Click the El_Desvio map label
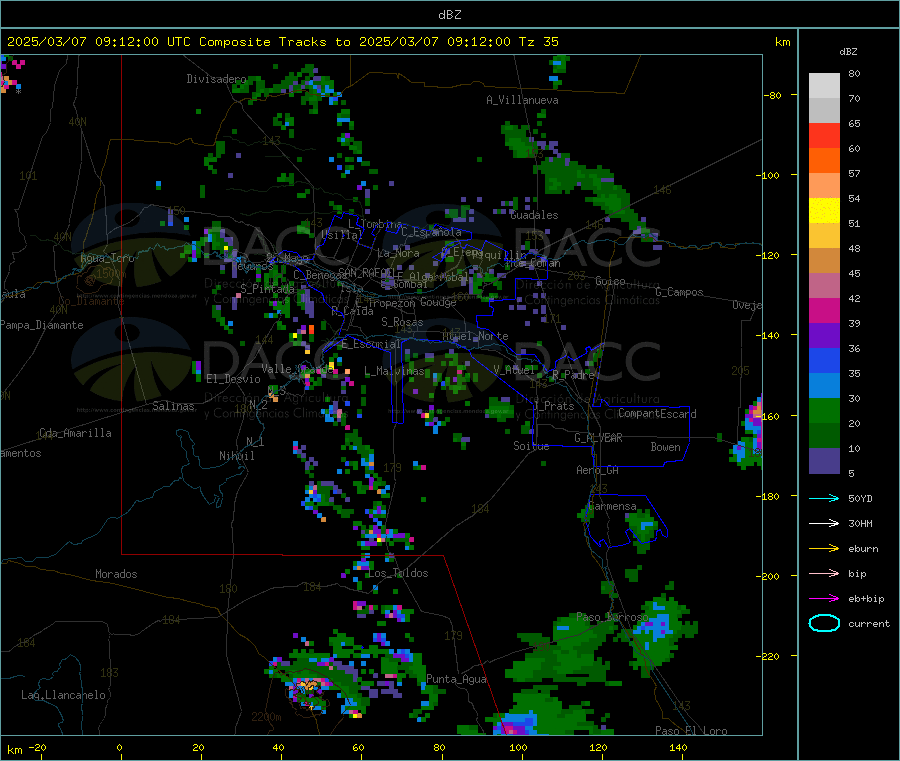900x761 pixels. [234, 379]
